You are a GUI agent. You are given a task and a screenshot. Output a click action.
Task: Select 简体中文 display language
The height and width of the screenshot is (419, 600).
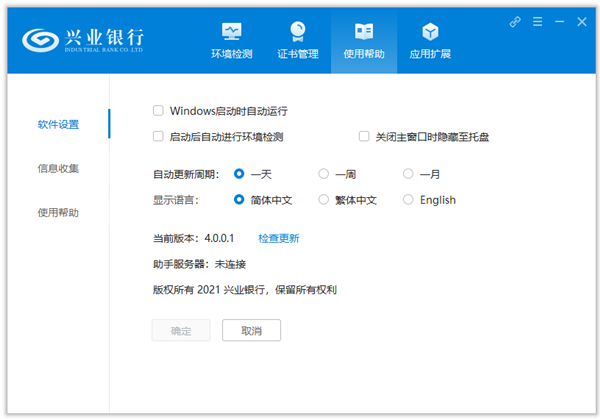(239, 200)
